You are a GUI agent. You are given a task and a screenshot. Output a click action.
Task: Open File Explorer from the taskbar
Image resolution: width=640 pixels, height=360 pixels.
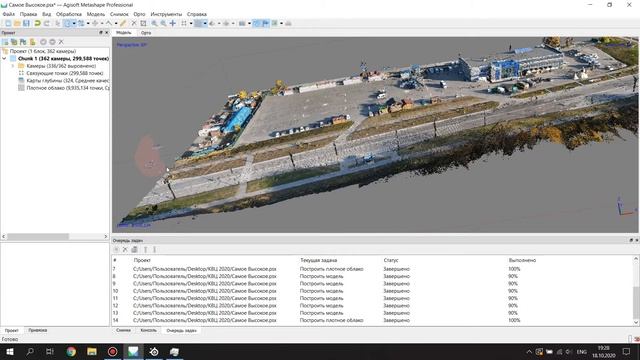click(x=91, y=351)
